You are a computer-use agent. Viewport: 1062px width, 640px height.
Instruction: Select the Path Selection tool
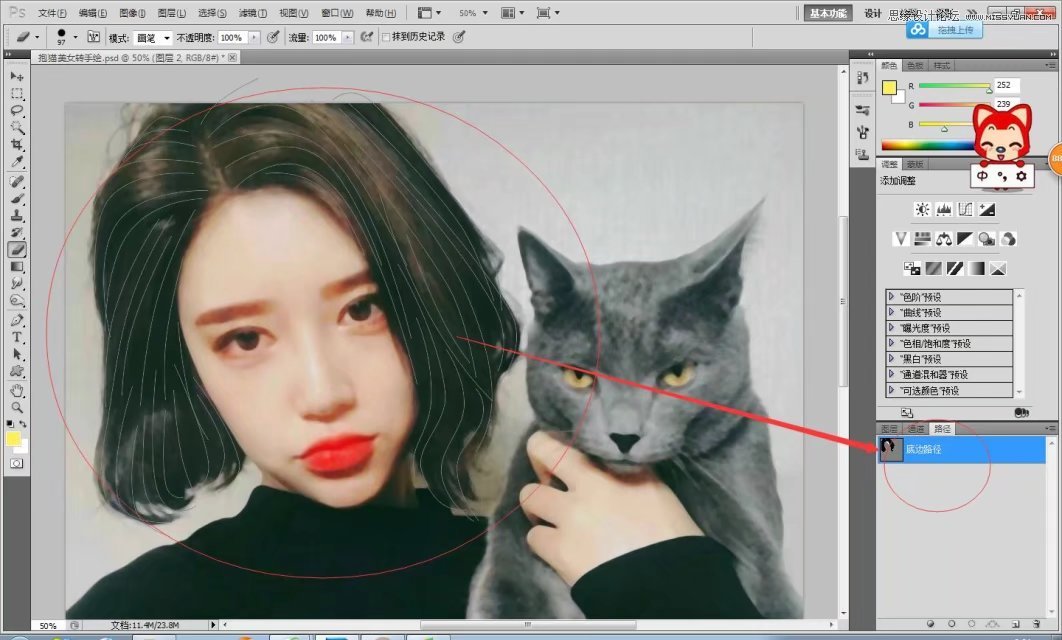point(17,354)
